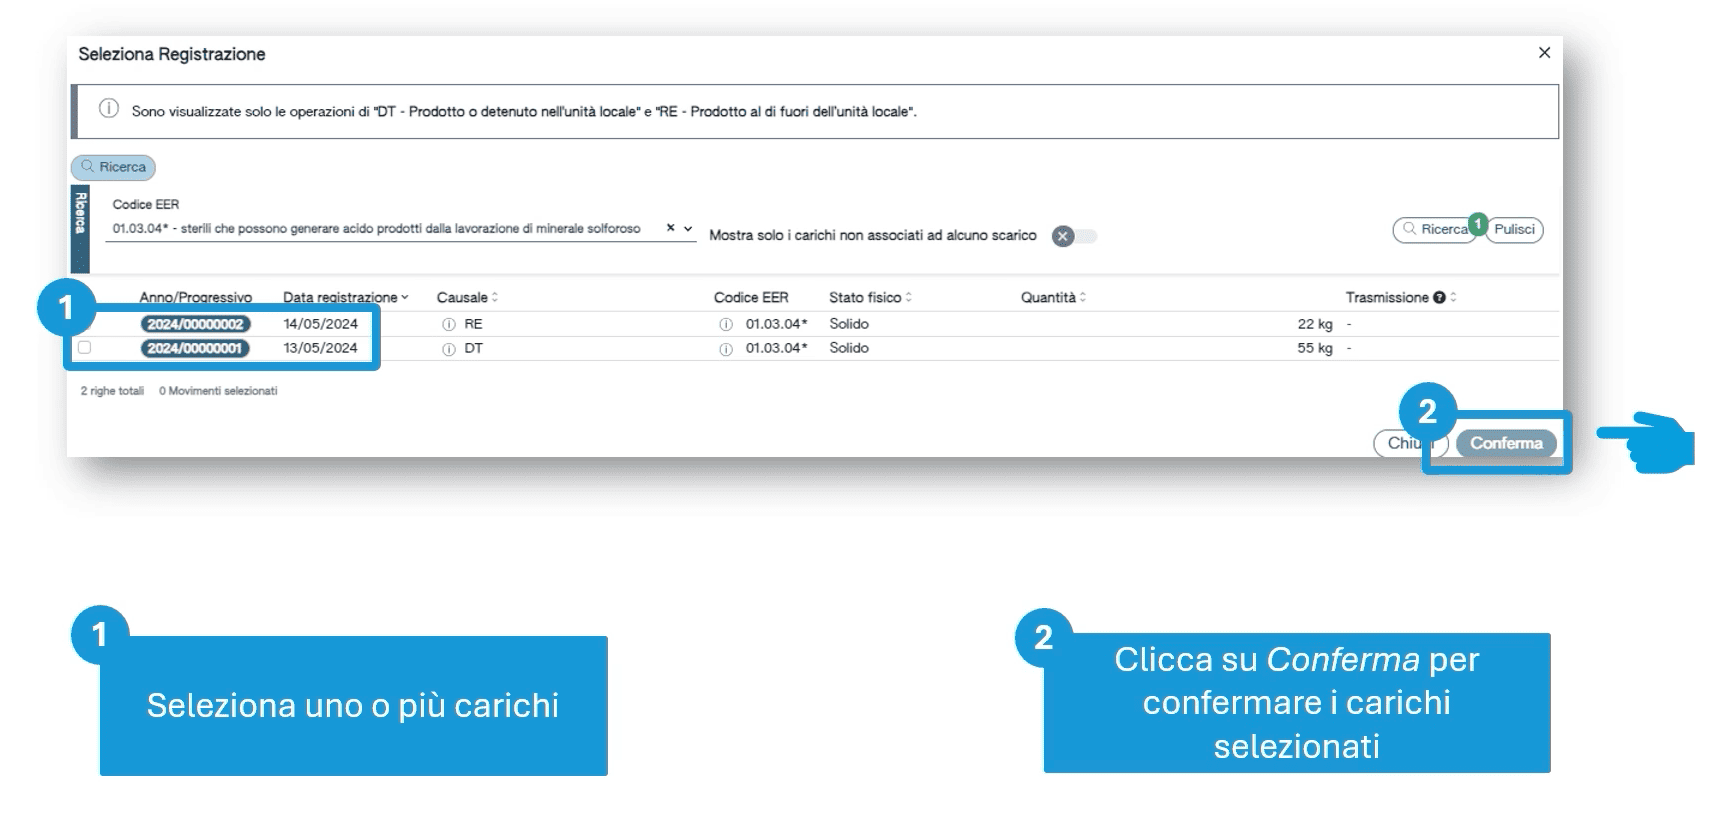Close the Seleziona Registrazione dialog with the X
Screen dimensions: 1722x826
pos(1544,53)
